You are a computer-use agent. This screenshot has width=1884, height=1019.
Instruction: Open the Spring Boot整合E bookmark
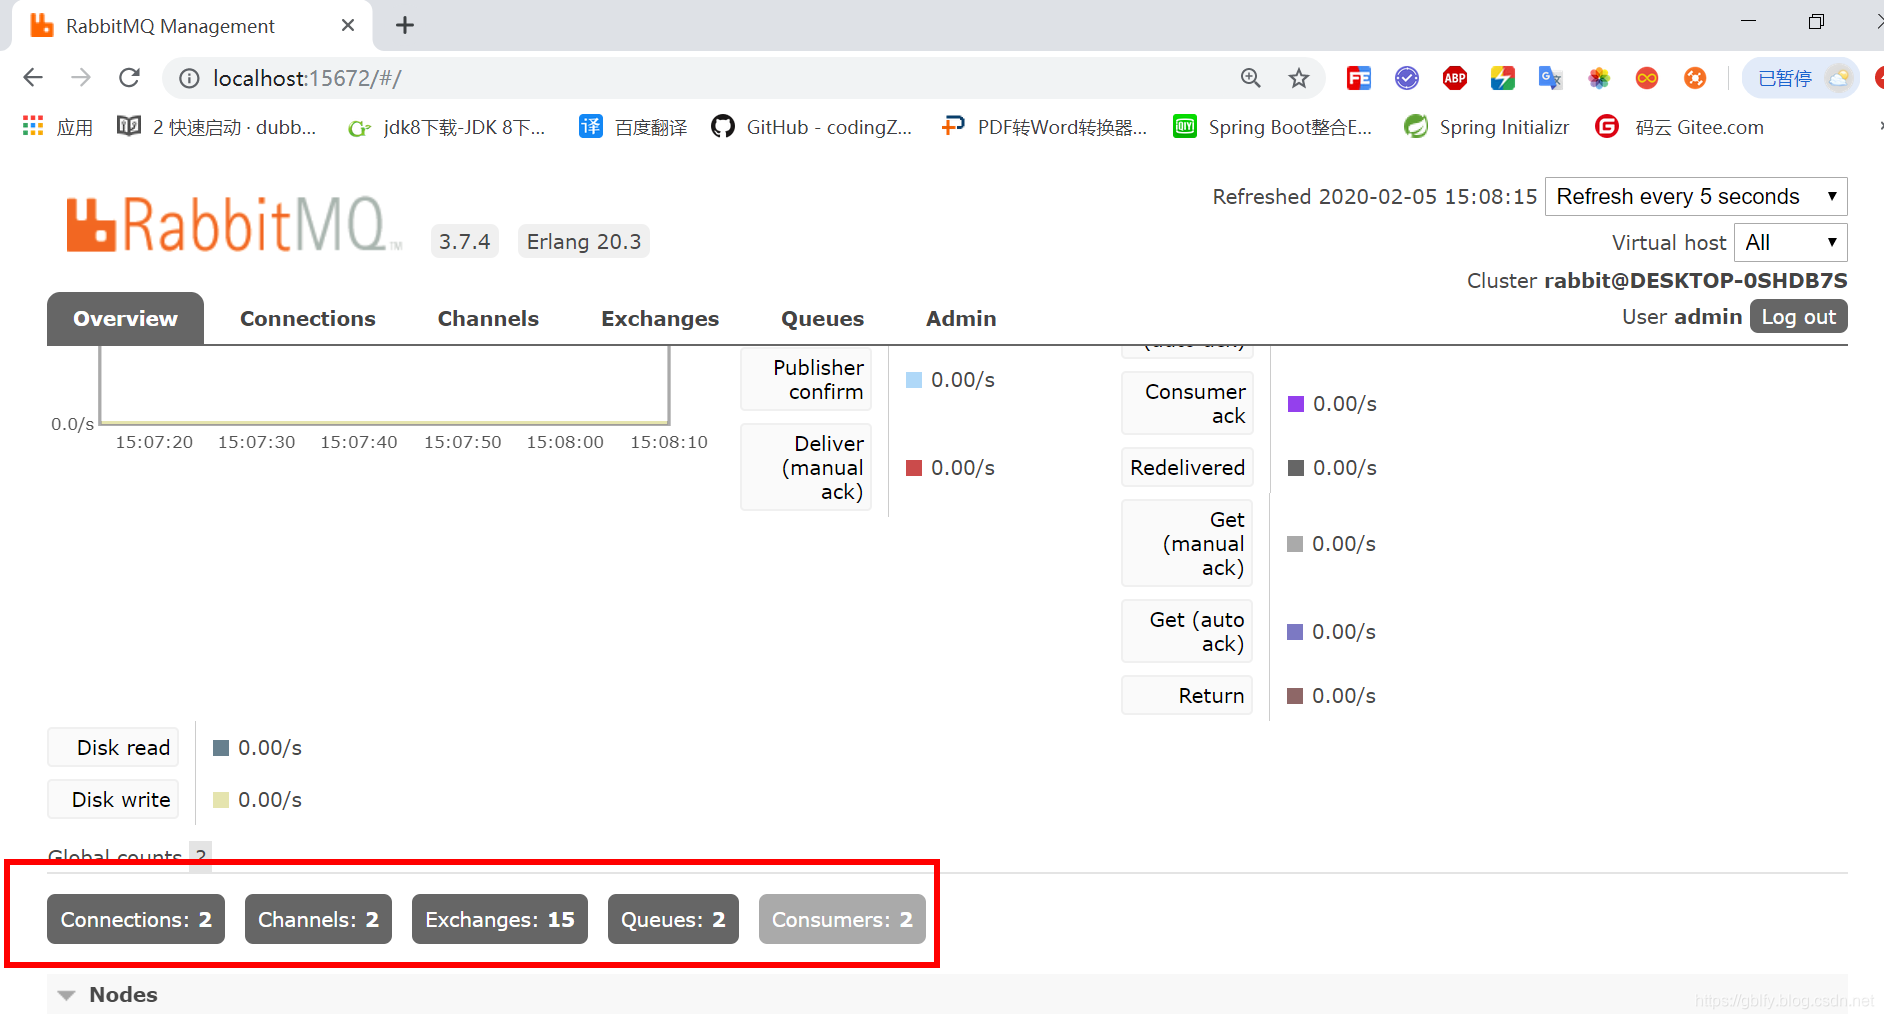(1273, 127)
